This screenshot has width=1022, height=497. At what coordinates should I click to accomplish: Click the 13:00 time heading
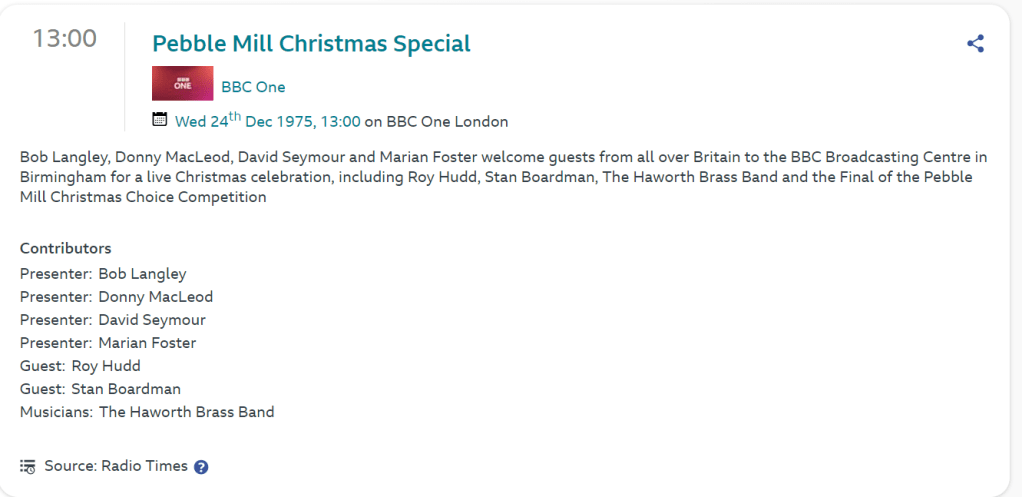(x=65, y=40)
